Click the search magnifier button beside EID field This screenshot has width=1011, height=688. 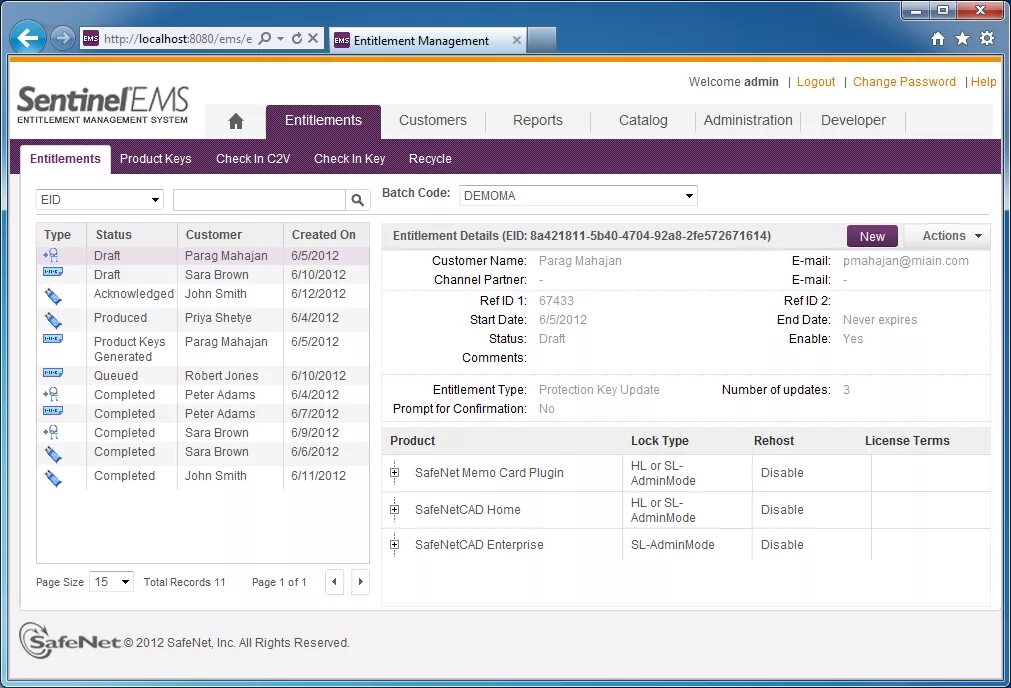[357, 200]
